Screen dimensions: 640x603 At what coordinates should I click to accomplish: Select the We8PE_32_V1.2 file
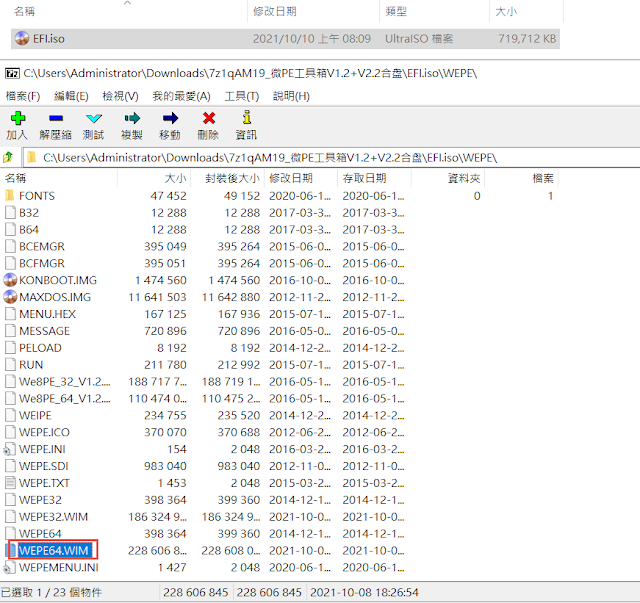click(x=64, y=382)
